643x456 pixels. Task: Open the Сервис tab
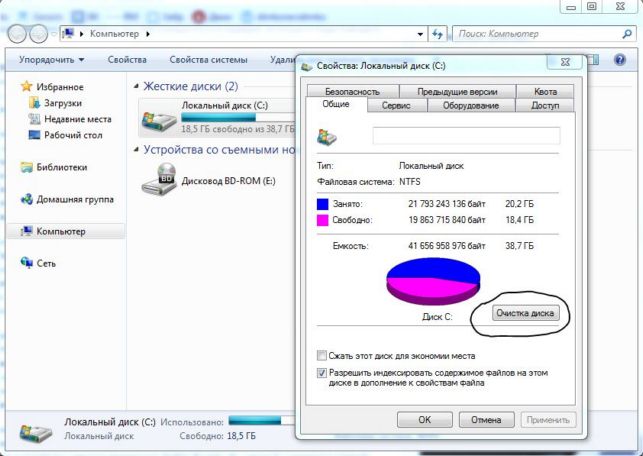(x=396, y=105)
